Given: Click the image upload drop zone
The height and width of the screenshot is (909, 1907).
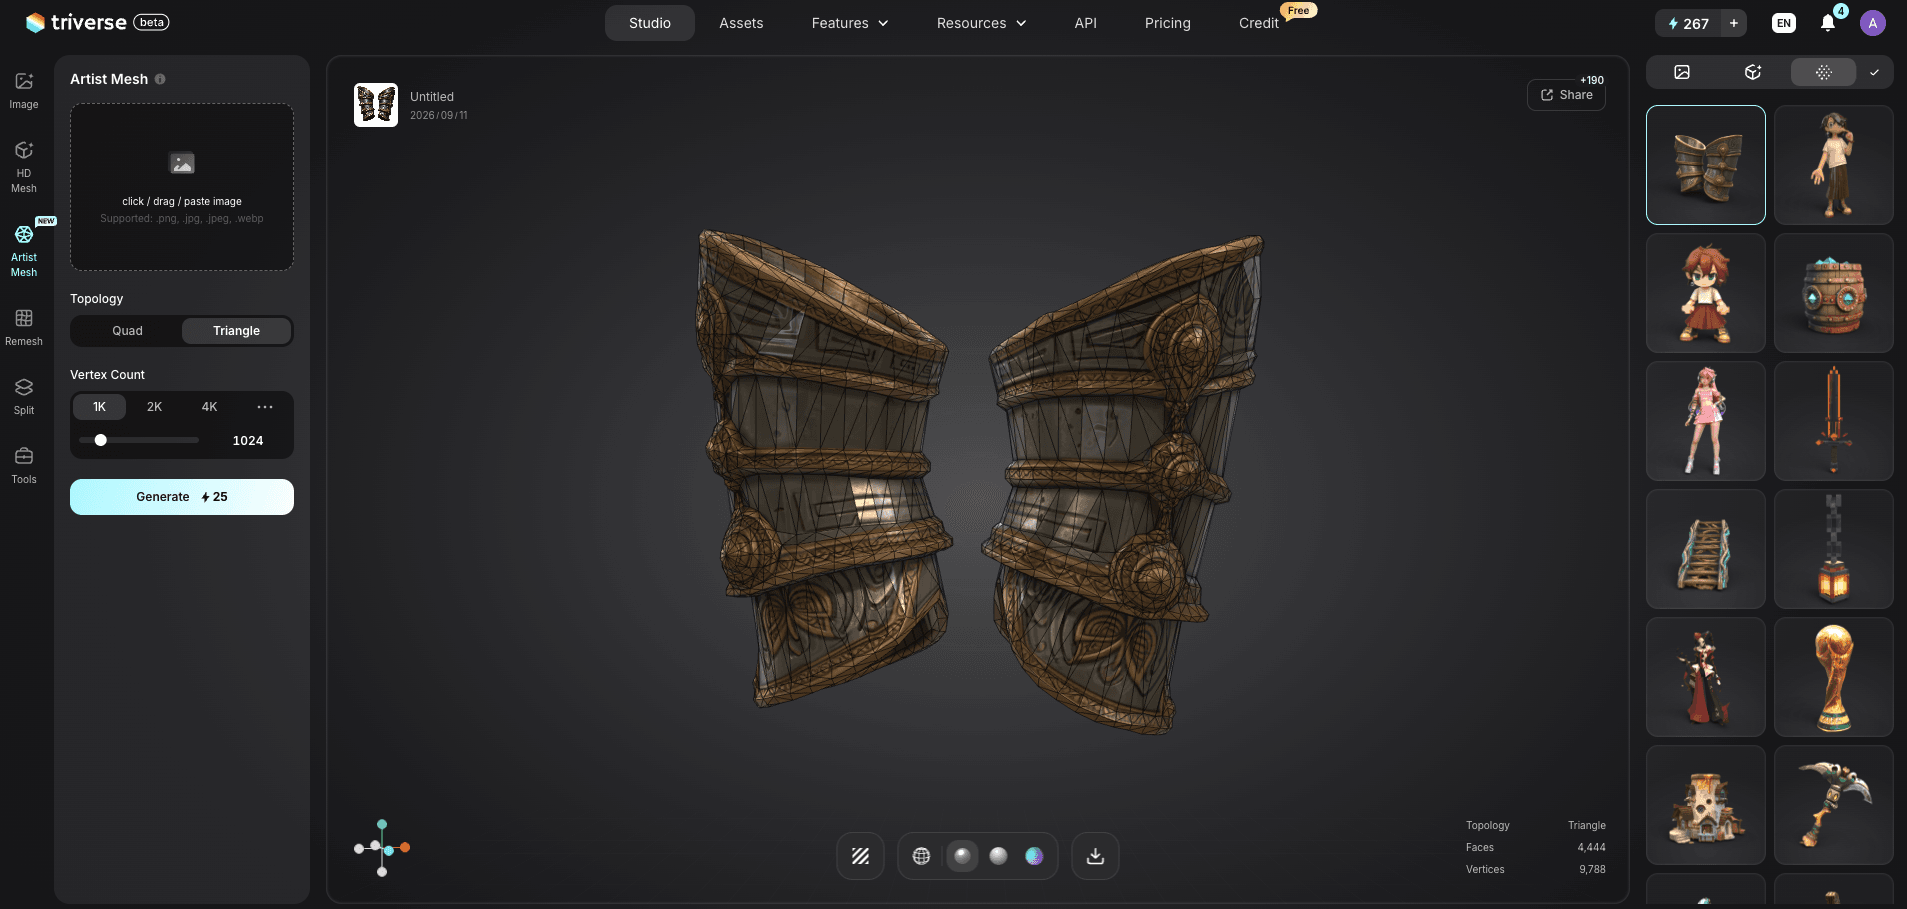Looking at the screenshot, I should (182, 187).
